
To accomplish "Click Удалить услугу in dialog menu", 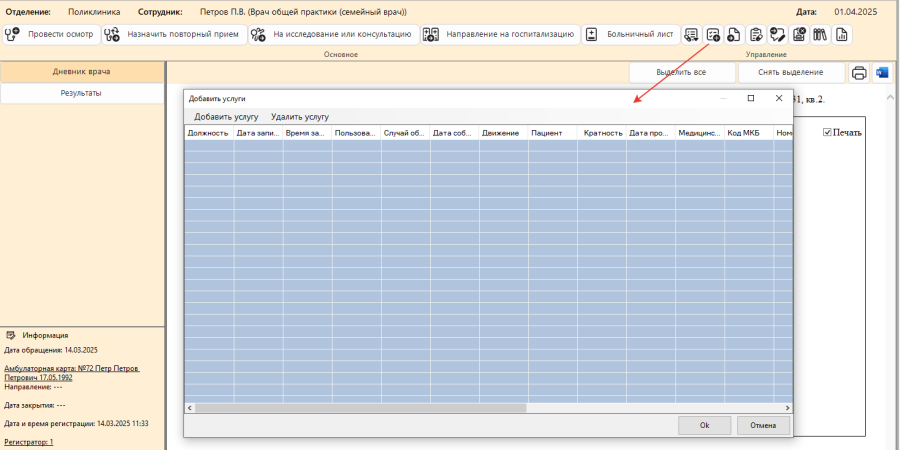I will [x=300, y=117].
